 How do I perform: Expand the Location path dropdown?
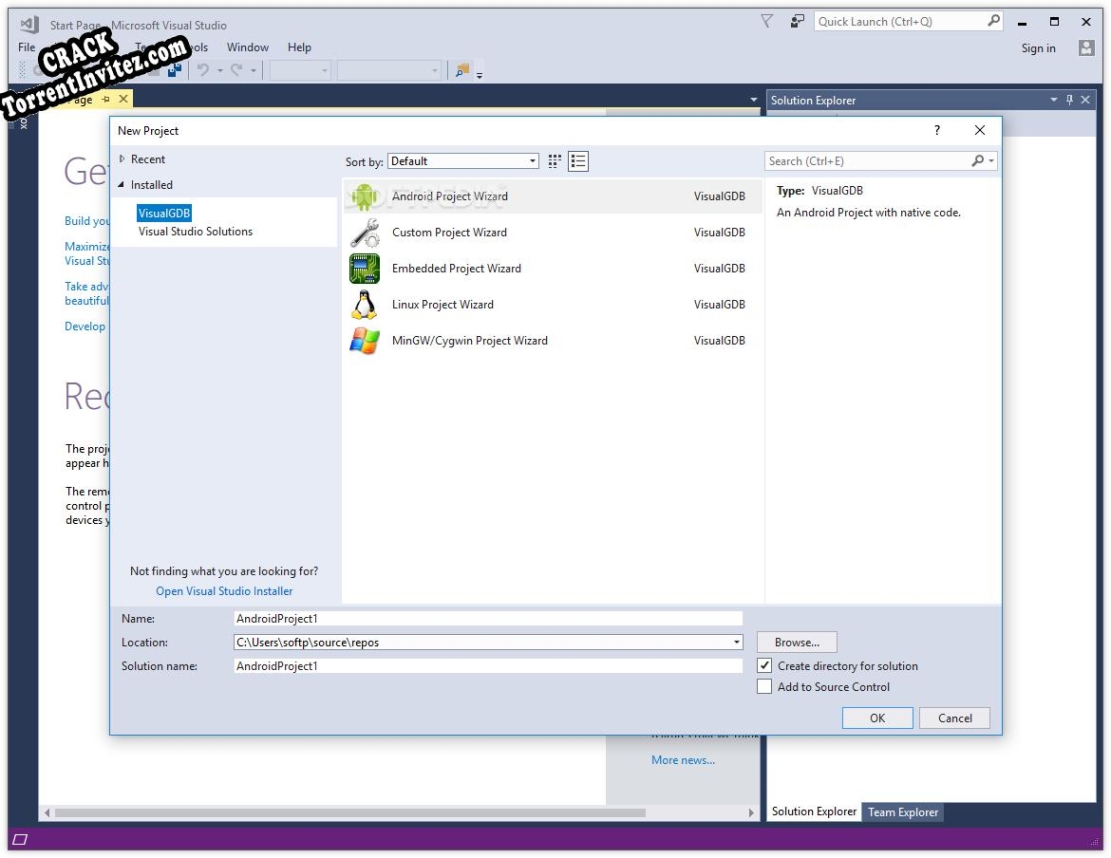click(737, 643)
